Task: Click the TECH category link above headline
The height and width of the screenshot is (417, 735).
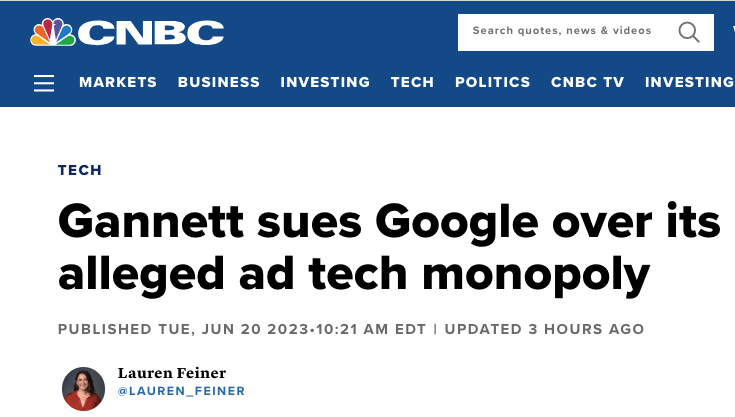Action: 80,170
